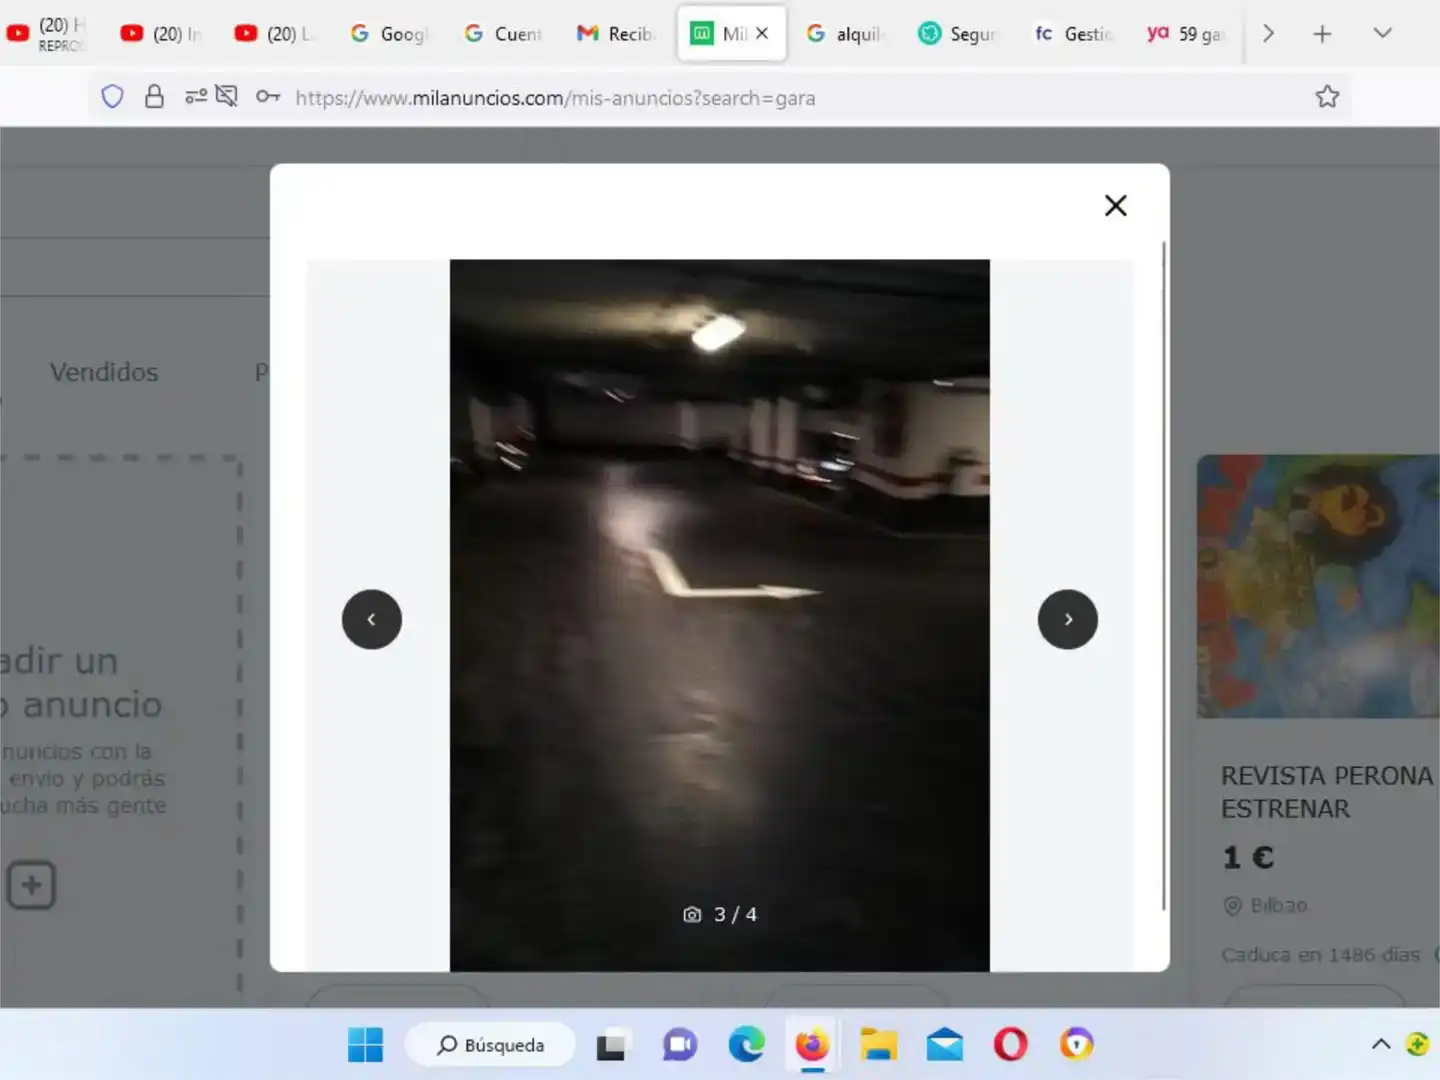Open the tracking protection shield icon
Screen dimensions: 1440x1080
[x=112, y=97]
